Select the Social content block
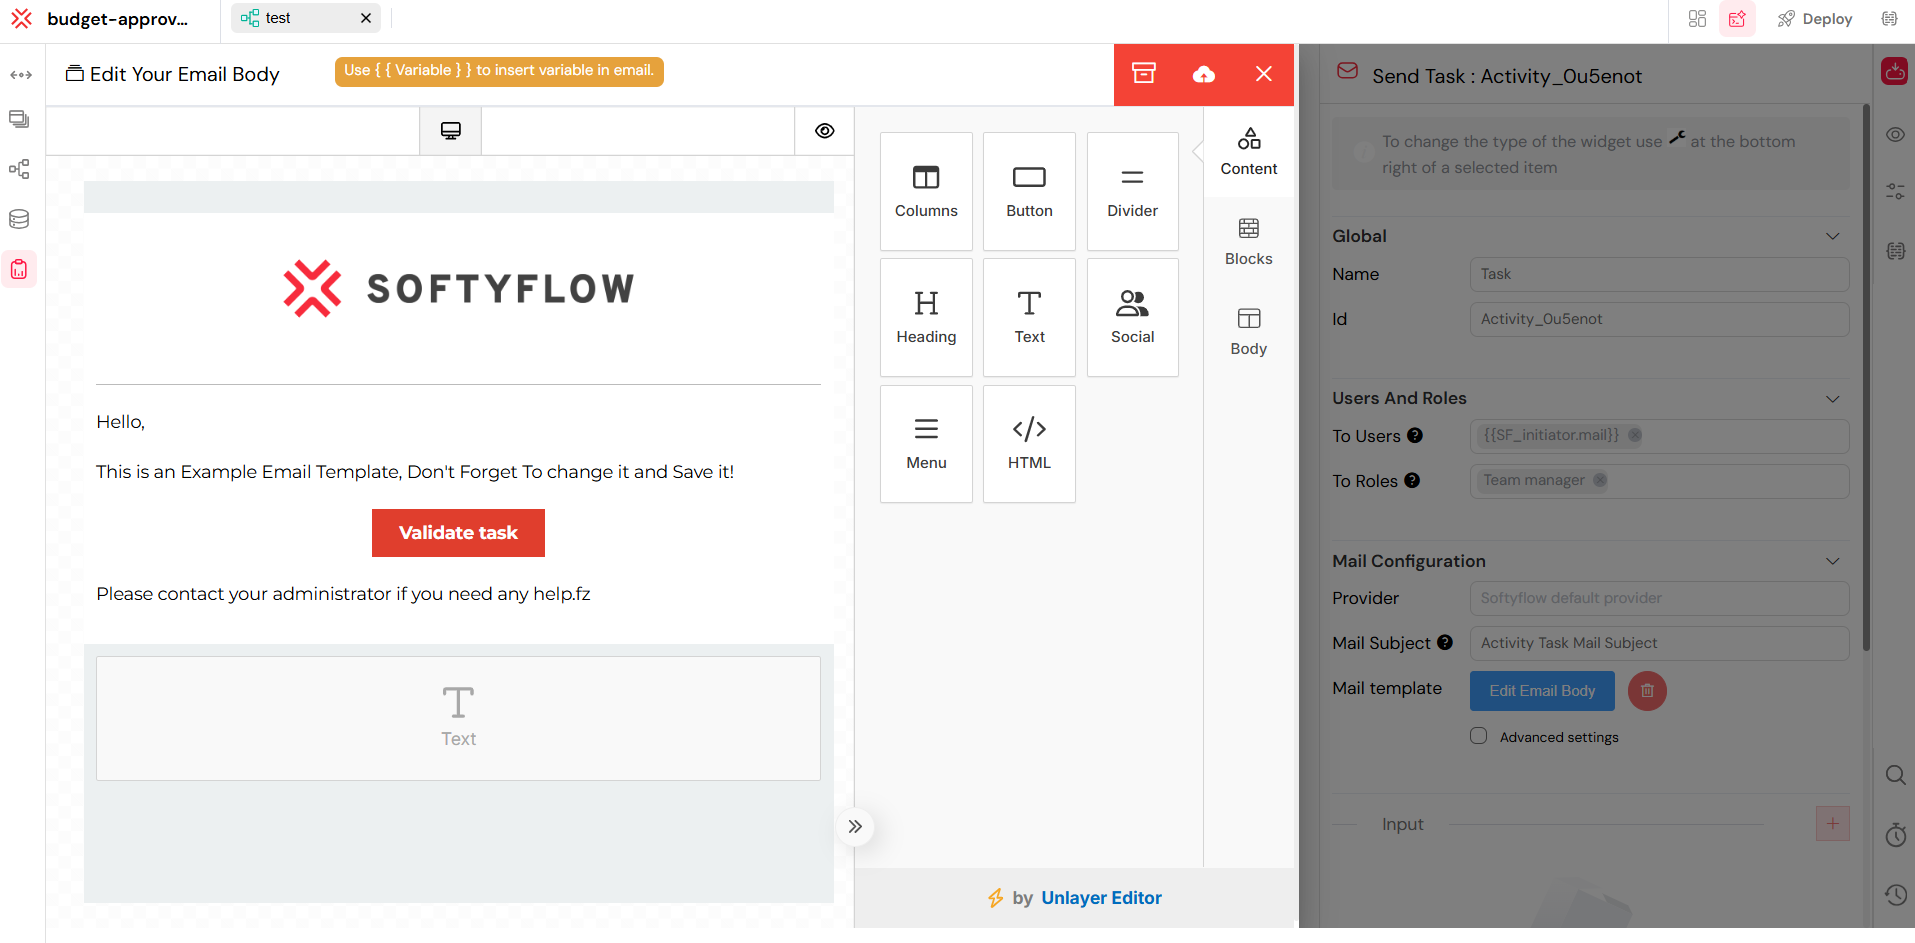1915x943 pixels. [1133, 317]
